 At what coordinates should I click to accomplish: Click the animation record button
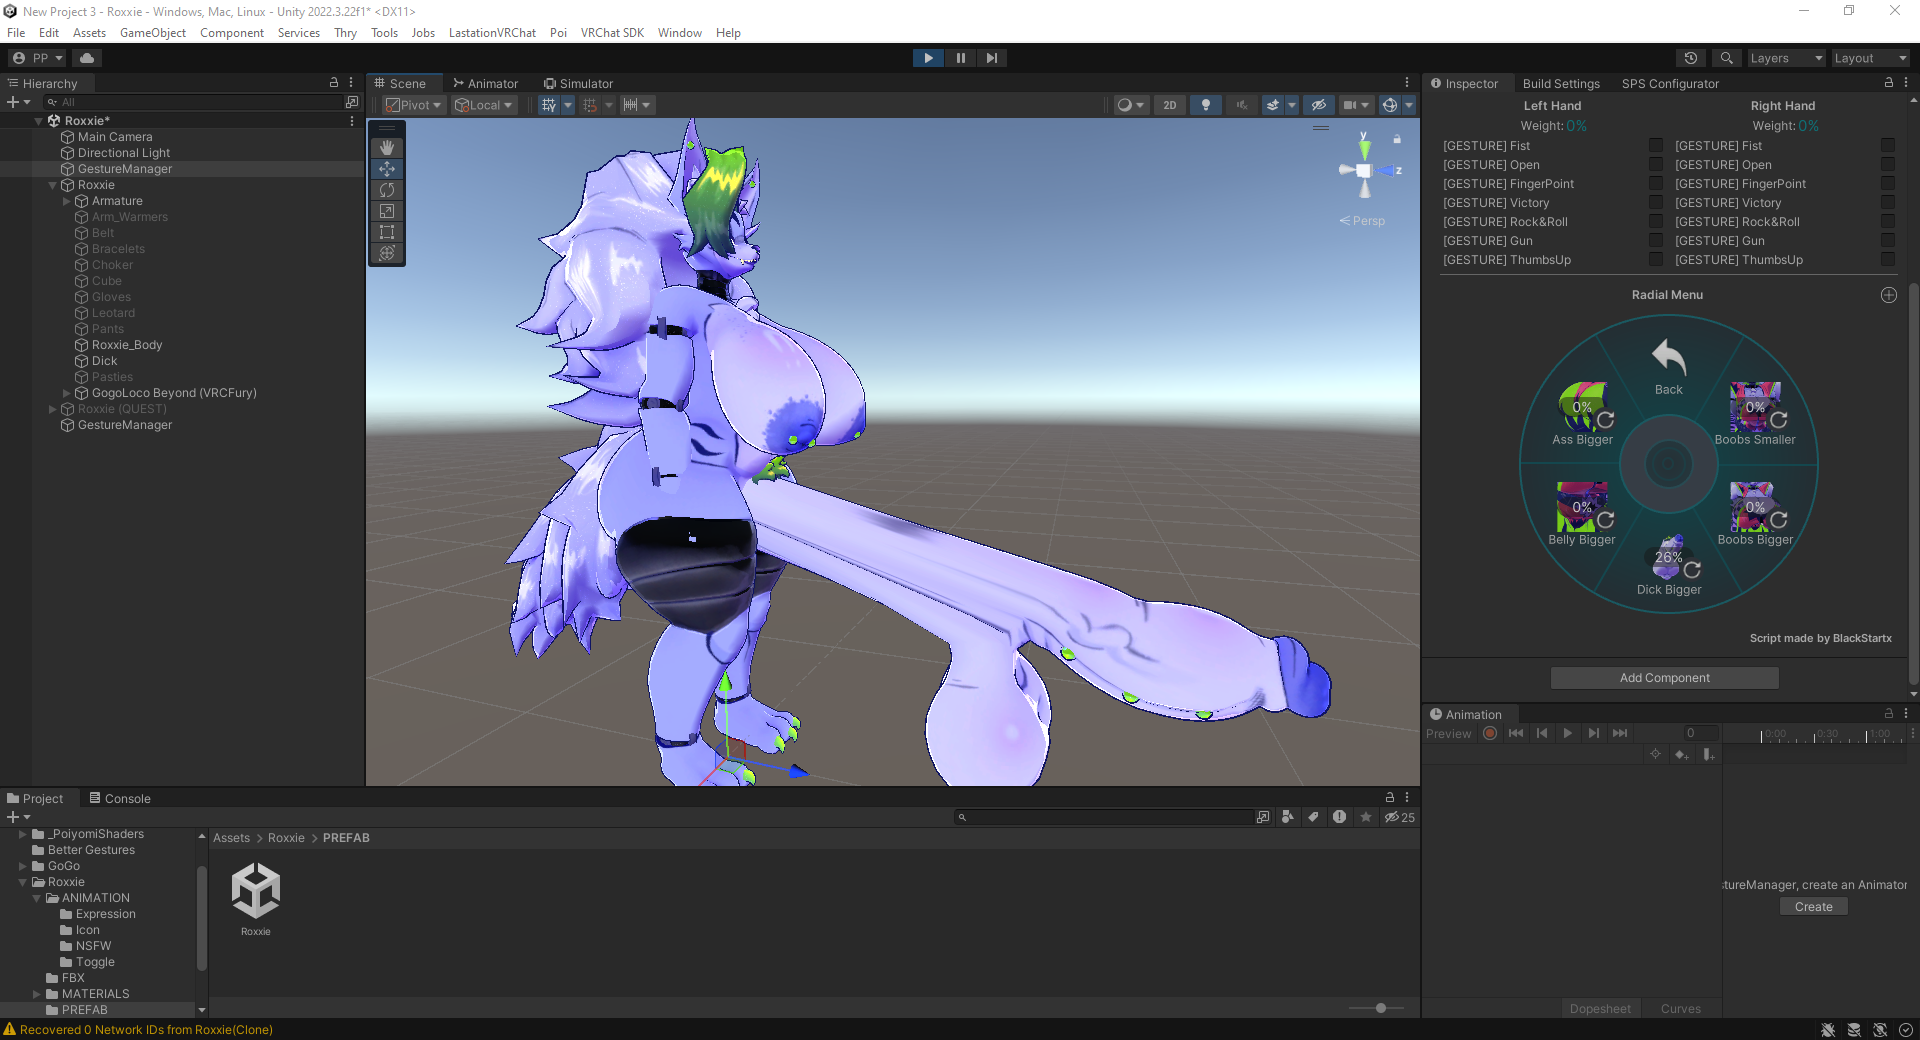coord(1490,733)
